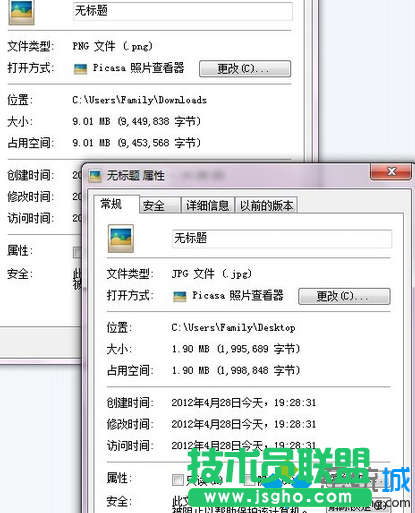The width and height of the screenshot is (415, 513).
Task: Select size text 1.90 MB (1,995,689 字节)
Action: click(236, 349)
